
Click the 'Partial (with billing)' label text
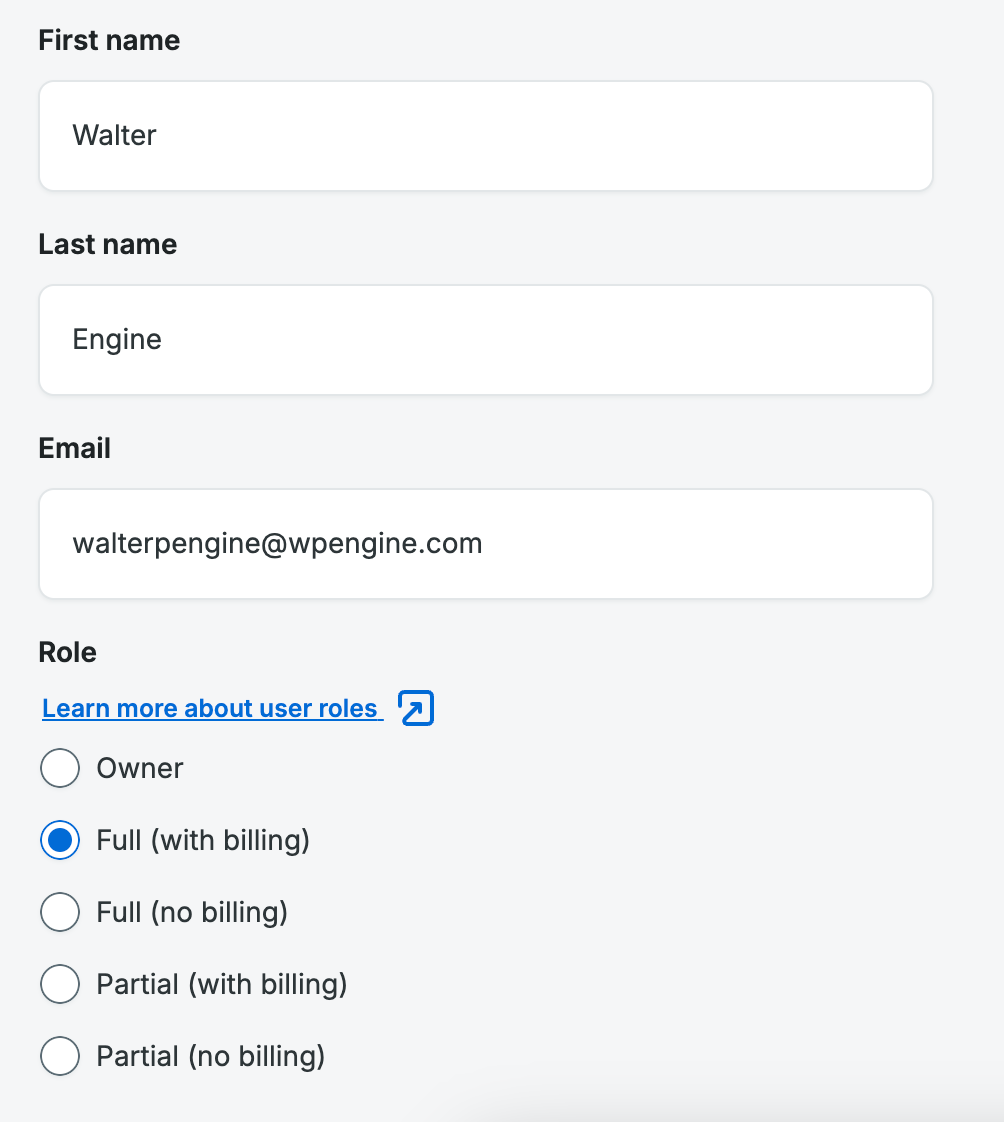[222, 984]
